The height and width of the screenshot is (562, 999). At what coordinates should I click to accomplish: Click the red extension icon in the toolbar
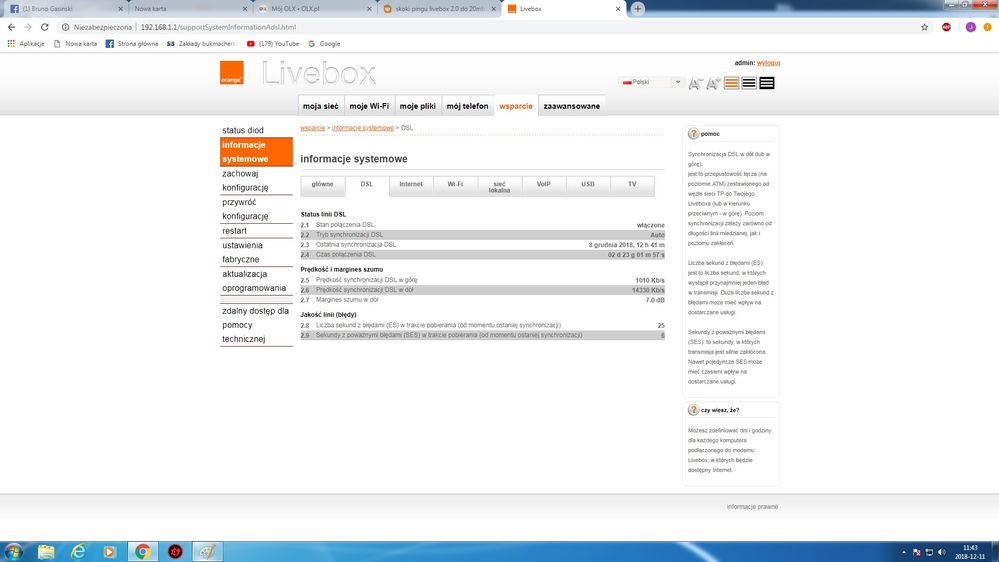click(x=946, y=27)
